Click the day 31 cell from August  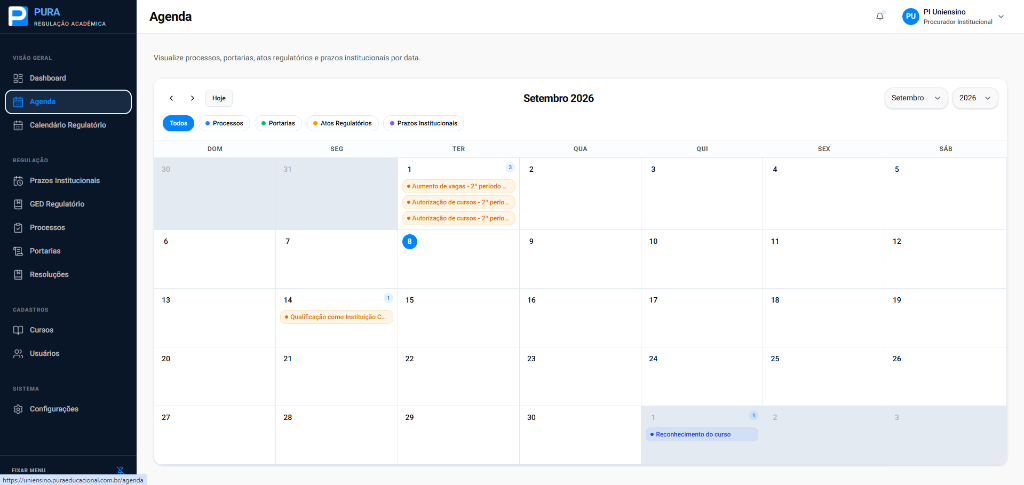336,194
